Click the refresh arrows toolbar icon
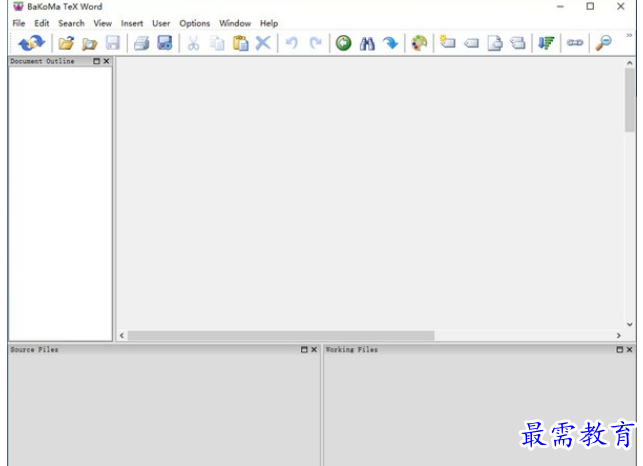The width and height of the screenshot is (643, 466). [32, 43]
